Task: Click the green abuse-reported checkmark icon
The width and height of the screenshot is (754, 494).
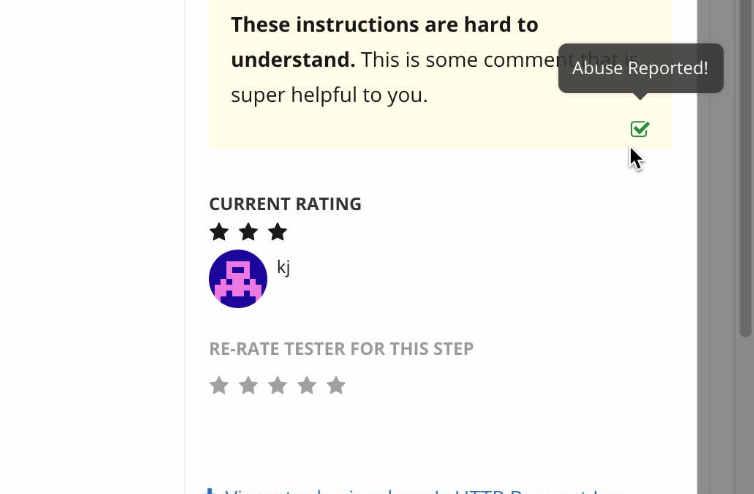Action: (x=640, y=129)
